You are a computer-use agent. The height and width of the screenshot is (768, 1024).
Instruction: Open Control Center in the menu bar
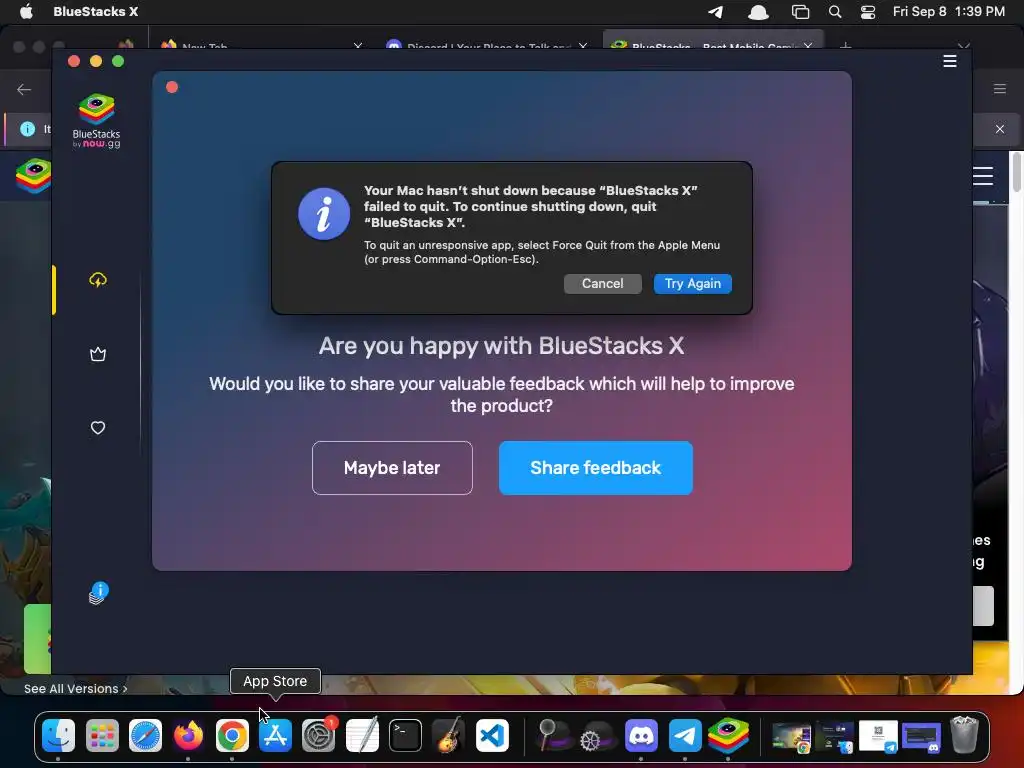pyautogui.click(x=868, y=12)
